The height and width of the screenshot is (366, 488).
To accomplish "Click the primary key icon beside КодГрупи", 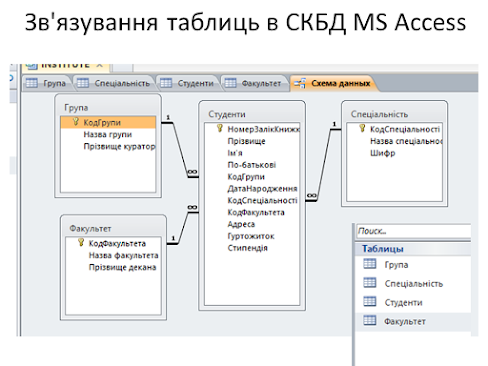I will [76, 122].
